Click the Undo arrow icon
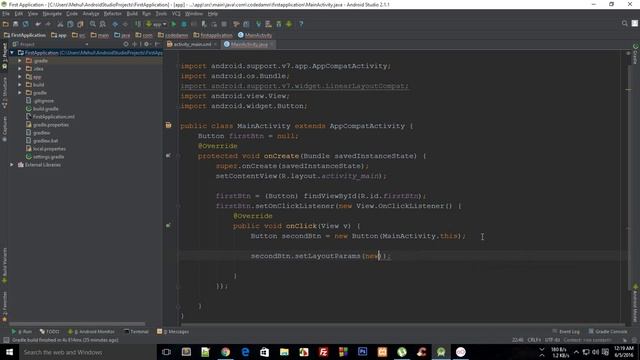Viewport: 640px width, 360px height. click(x=38, y=24)
